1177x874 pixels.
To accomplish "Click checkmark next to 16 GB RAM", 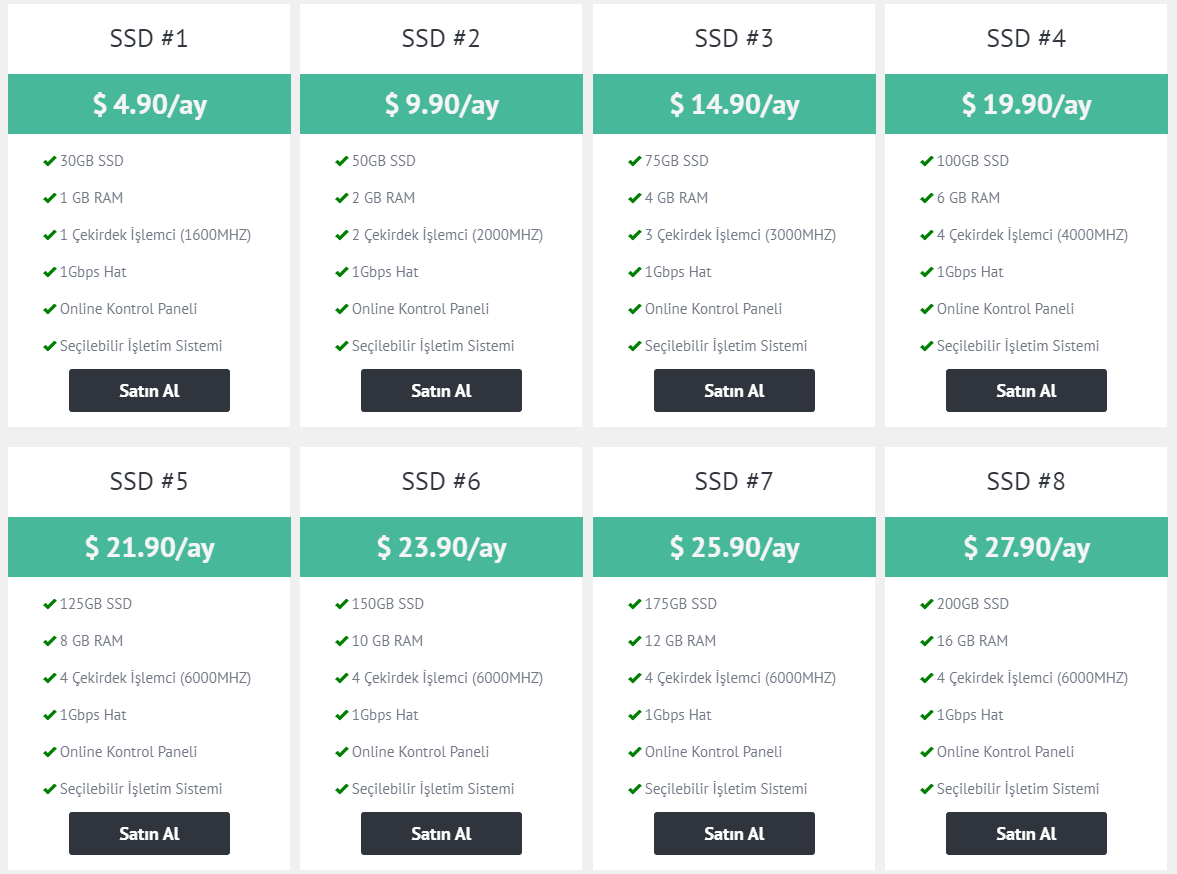I will [x=926, y=641].
